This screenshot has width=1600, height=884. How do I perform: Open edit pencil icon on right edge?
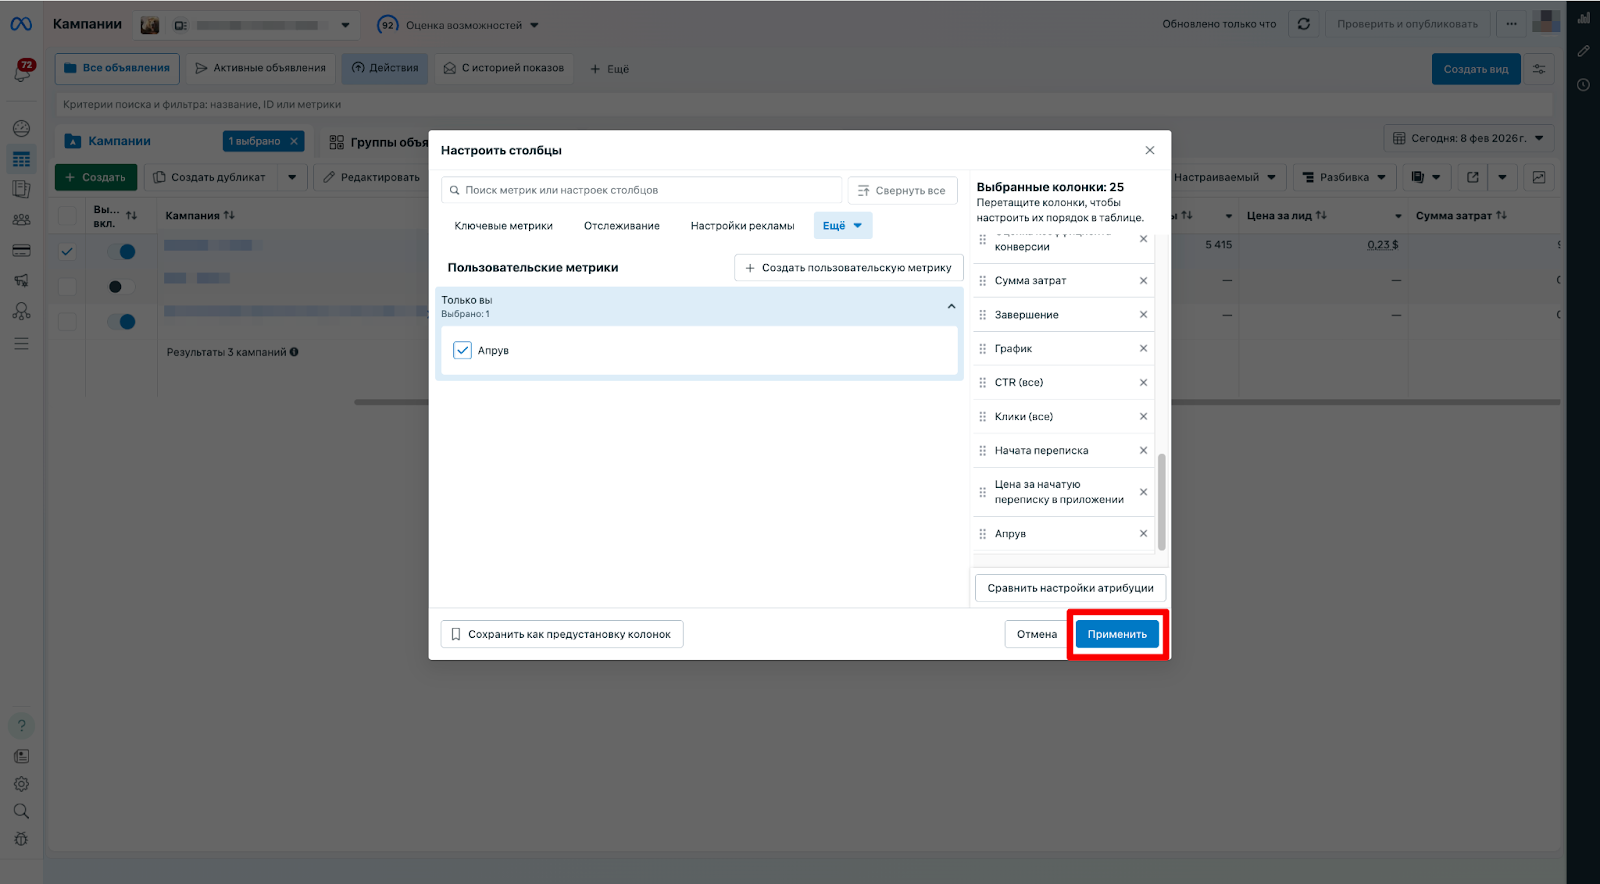point(1583,51)
